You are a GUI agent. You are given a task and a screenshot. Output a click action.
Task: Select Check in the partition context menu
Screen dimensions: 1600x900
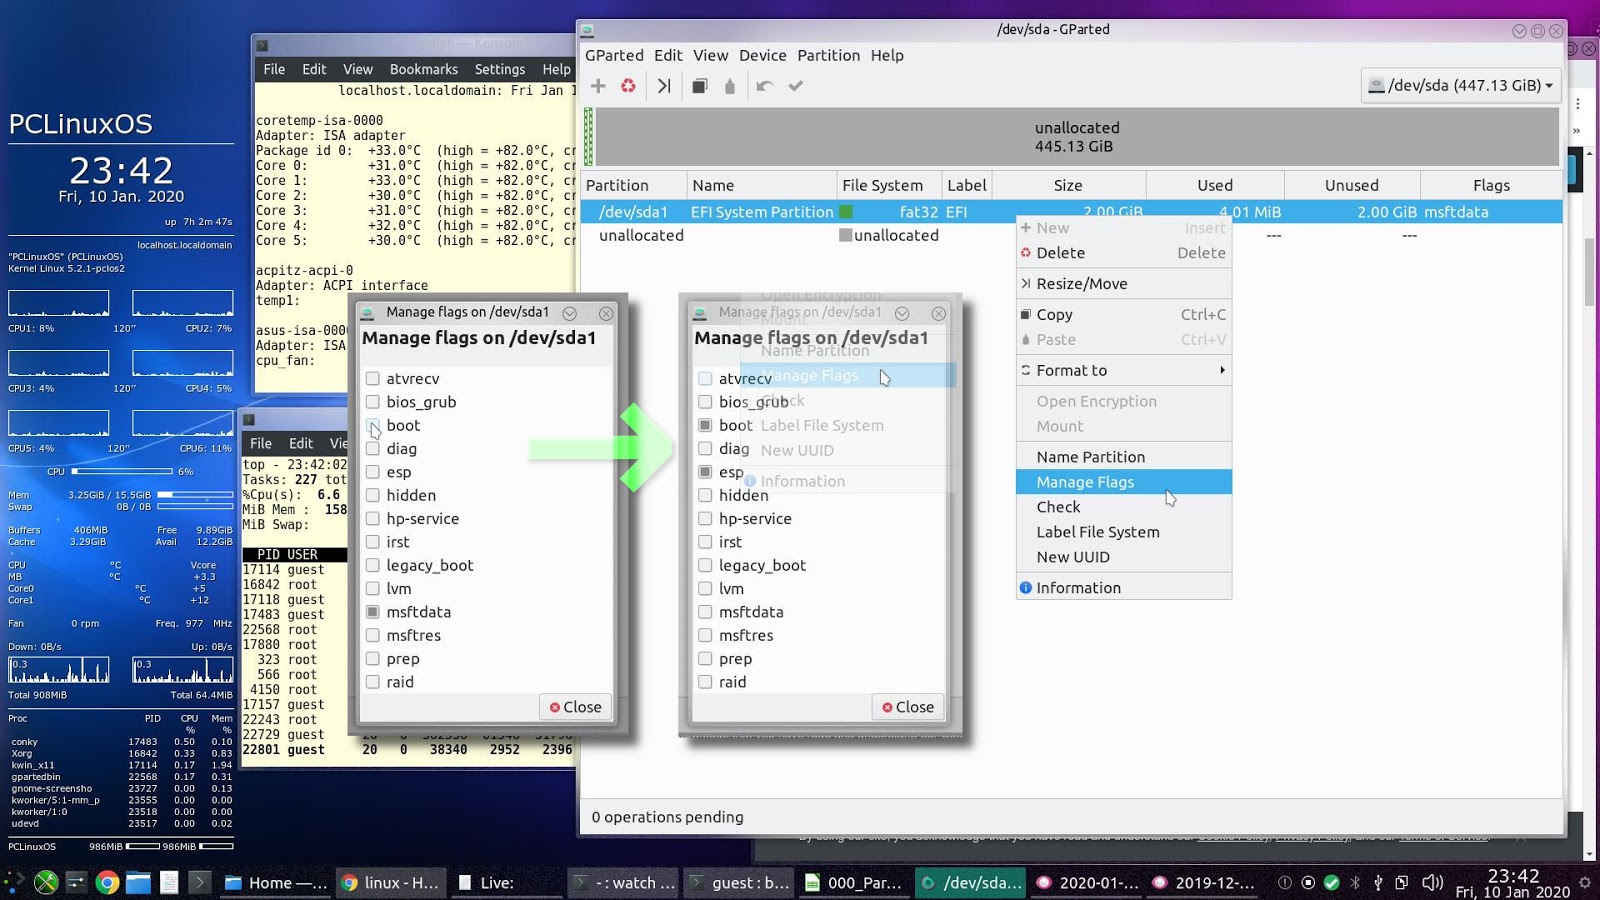click(1124, 507)
